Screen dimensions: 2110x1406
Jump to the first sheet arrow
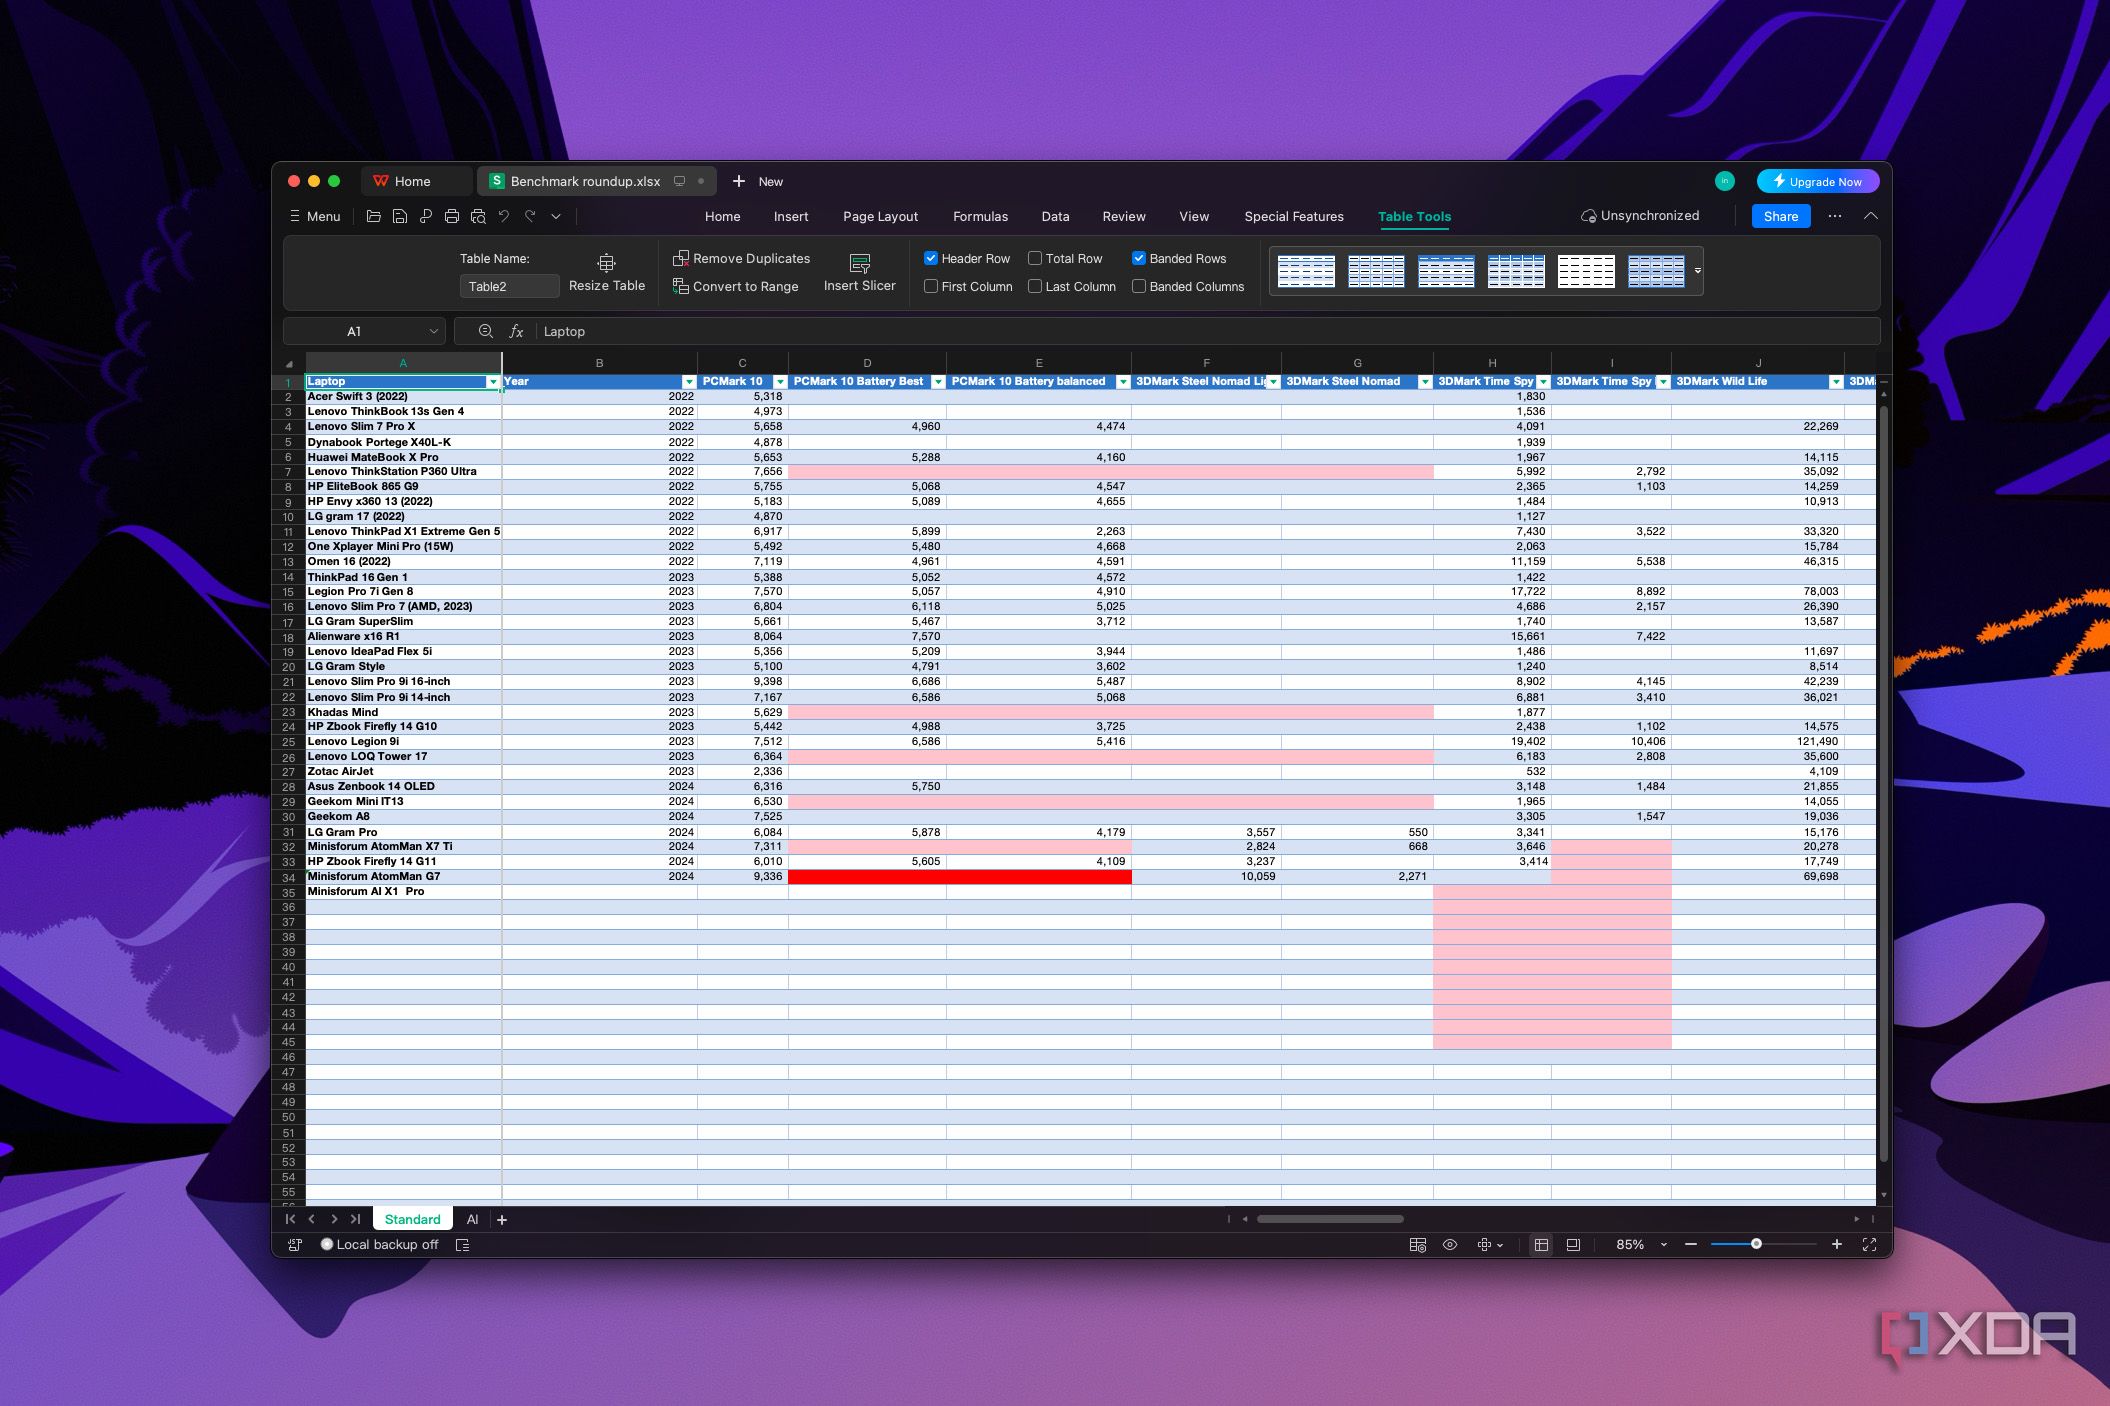tap(290, 1219)
